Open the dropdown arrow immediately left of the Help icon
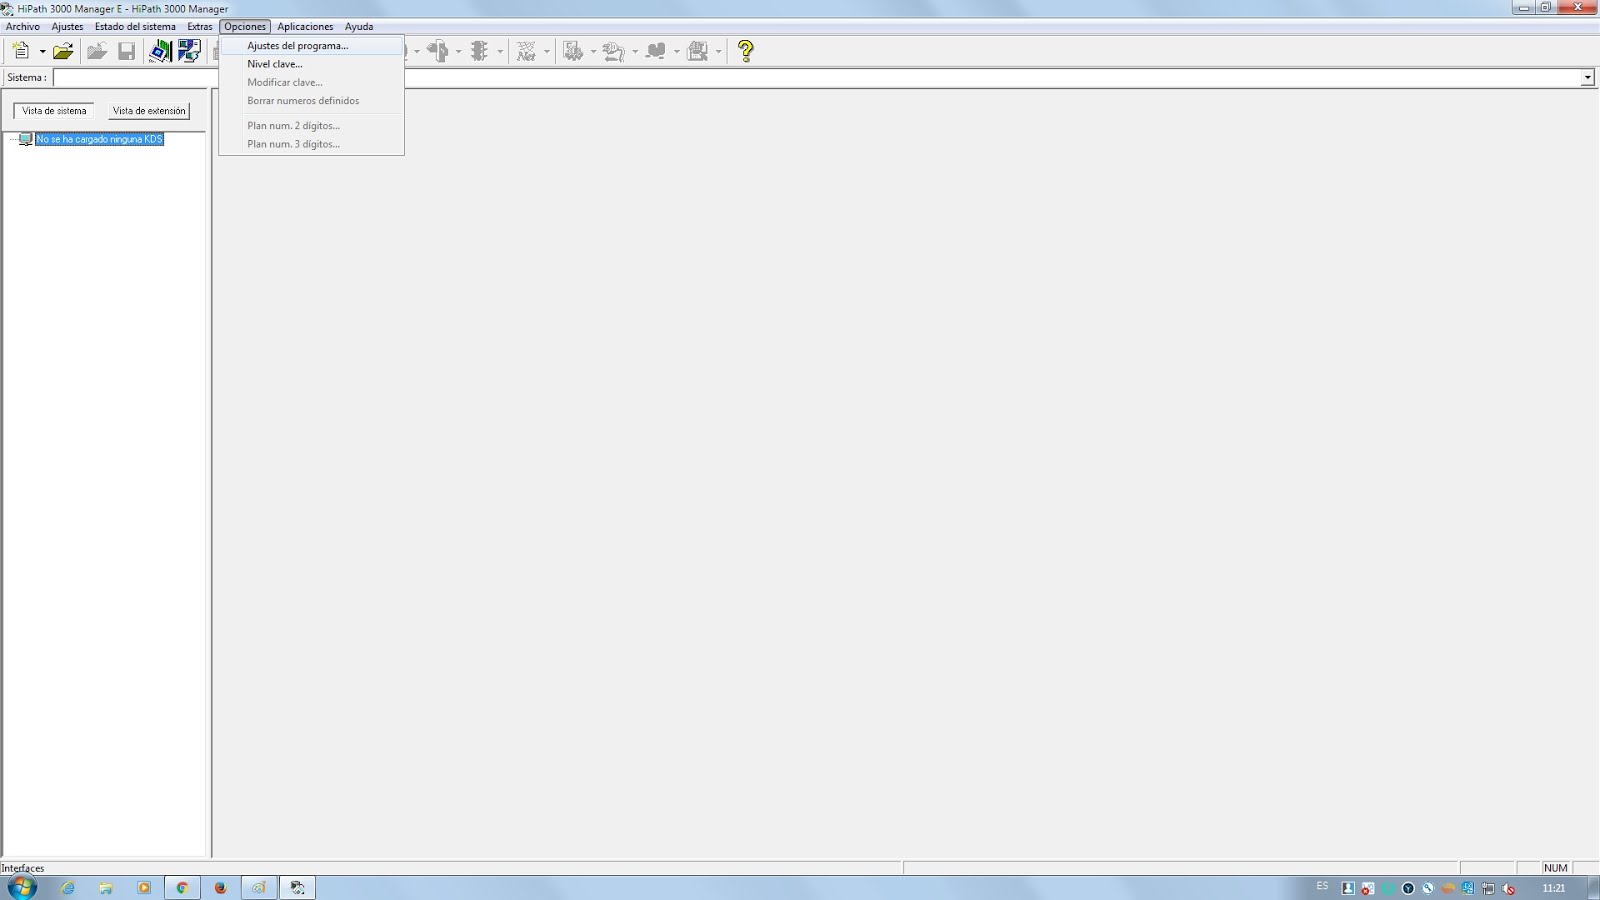 click(719, 51)
